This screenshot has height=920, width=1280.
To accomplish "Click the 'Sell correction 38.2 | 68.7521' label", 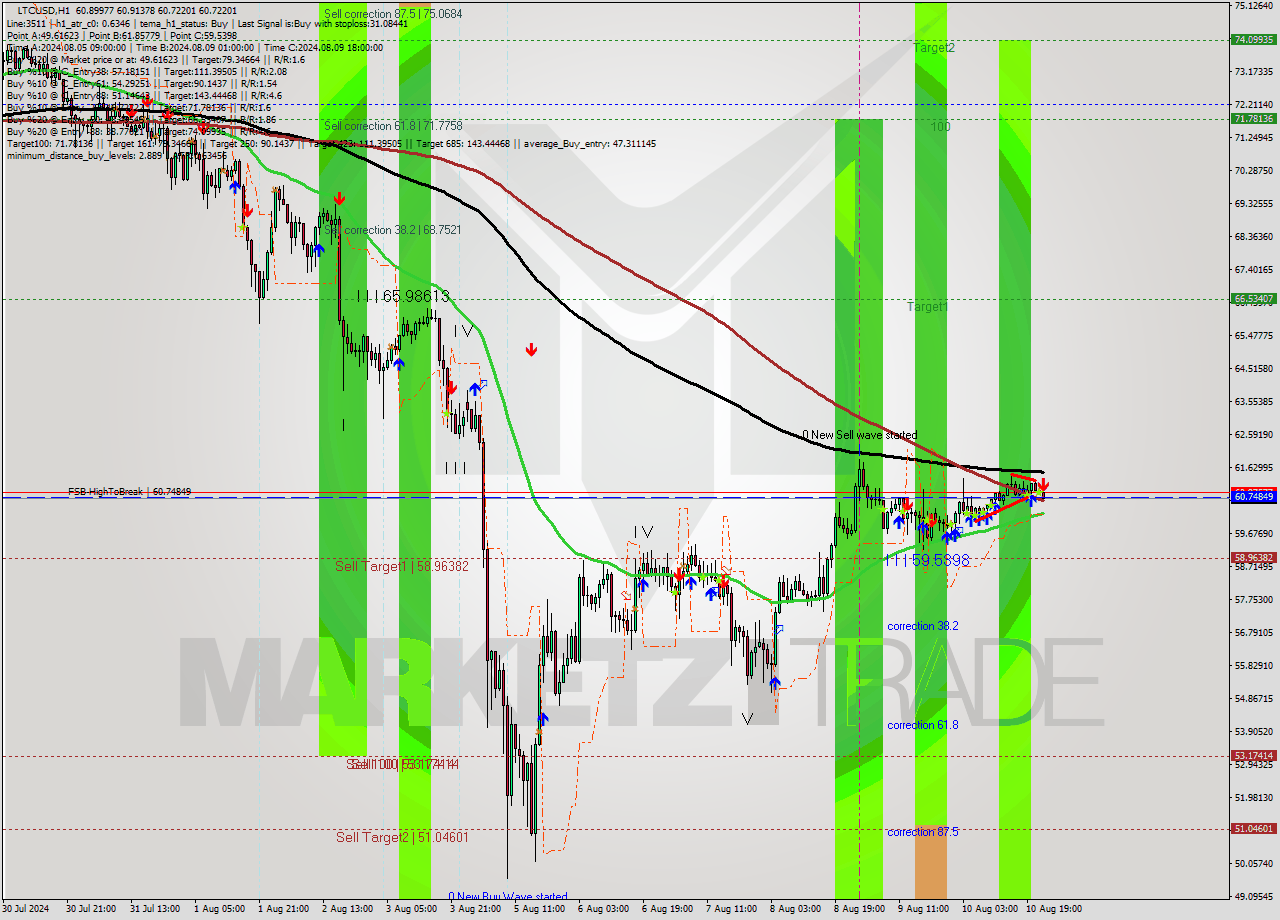I will click(x=393, y=230).
